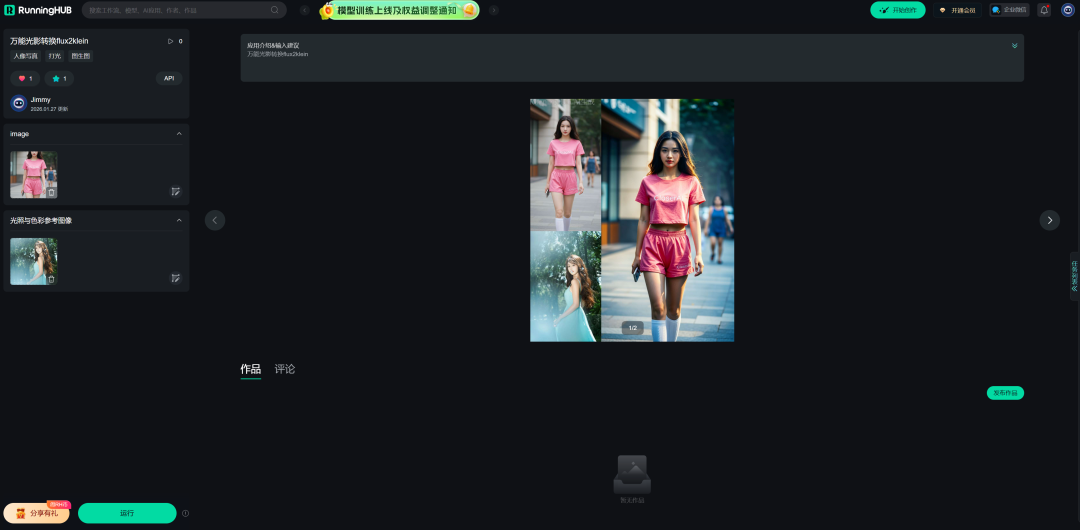
Task: Switch to the 评论 tab
Action: pos(284,369)
